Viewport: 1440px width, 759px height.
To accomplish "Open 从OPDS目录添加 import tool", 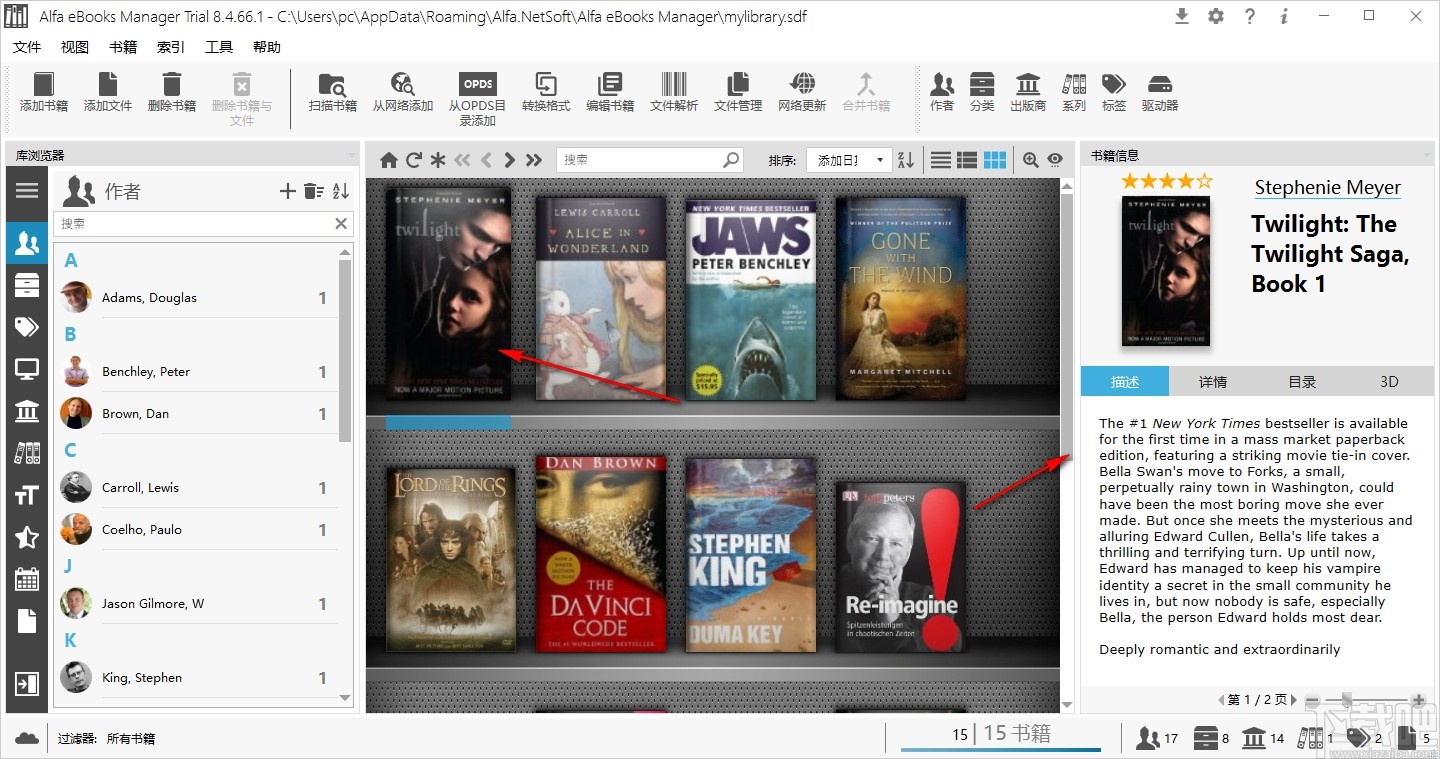I will pos(477,95).
